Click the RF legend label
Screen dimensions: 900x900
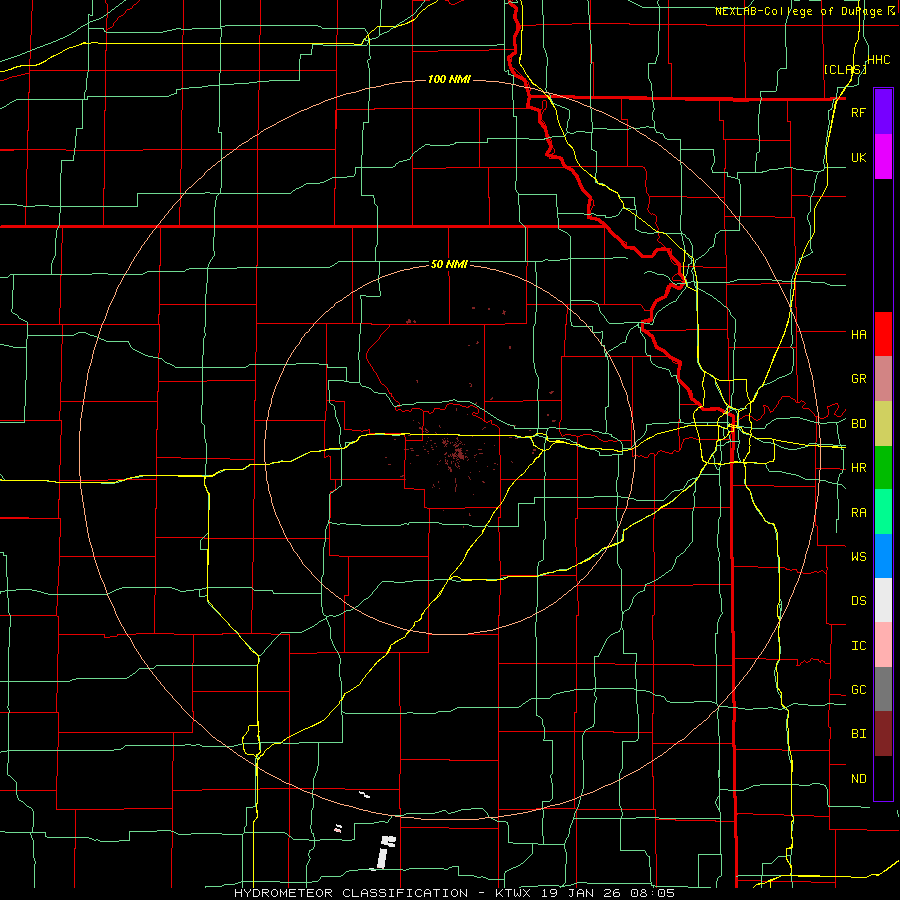(858, 112)
